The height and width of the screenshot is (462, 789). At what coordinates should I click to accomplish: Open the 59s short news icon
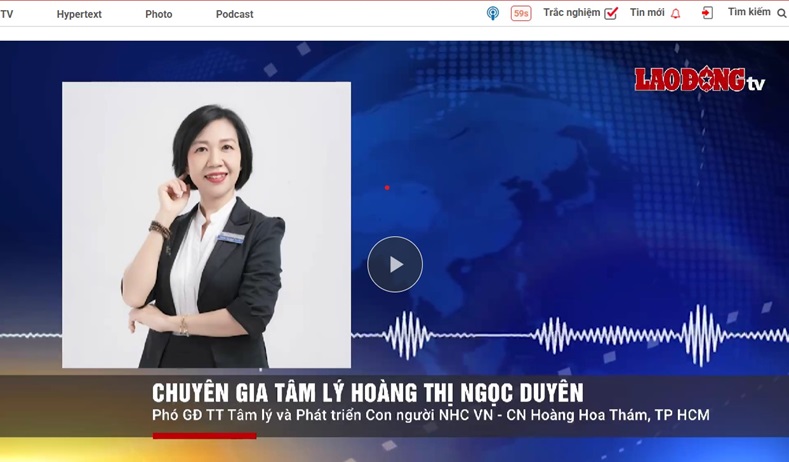click(521, 13)
